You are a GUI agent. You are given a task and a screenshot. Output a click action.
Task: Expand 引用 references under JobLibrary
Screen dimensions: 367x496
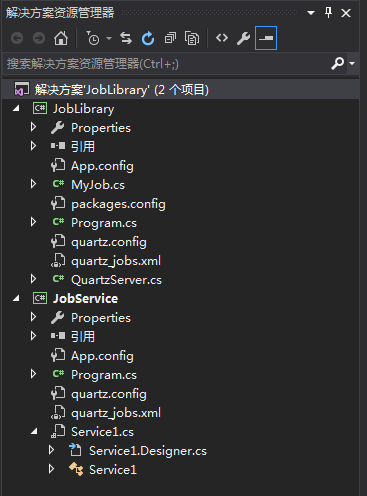point(33,146)
